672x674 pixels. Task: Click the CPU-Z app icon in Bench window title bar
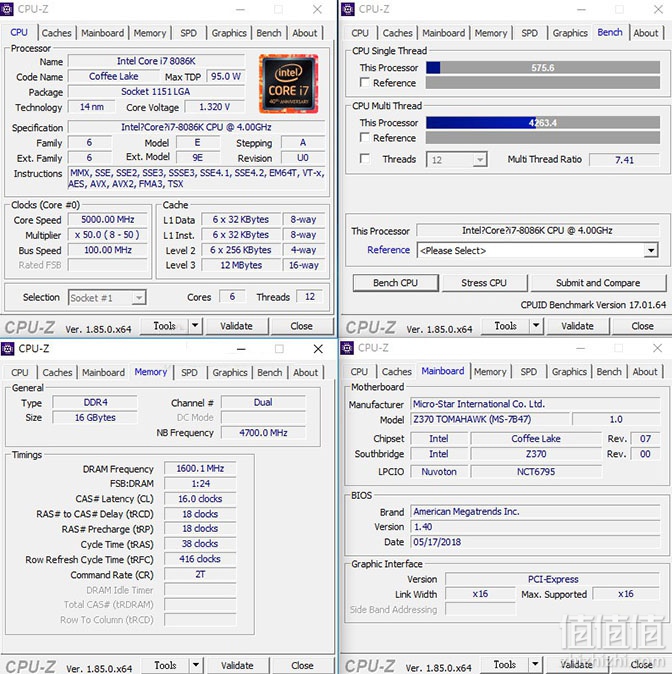pos(348,9)
